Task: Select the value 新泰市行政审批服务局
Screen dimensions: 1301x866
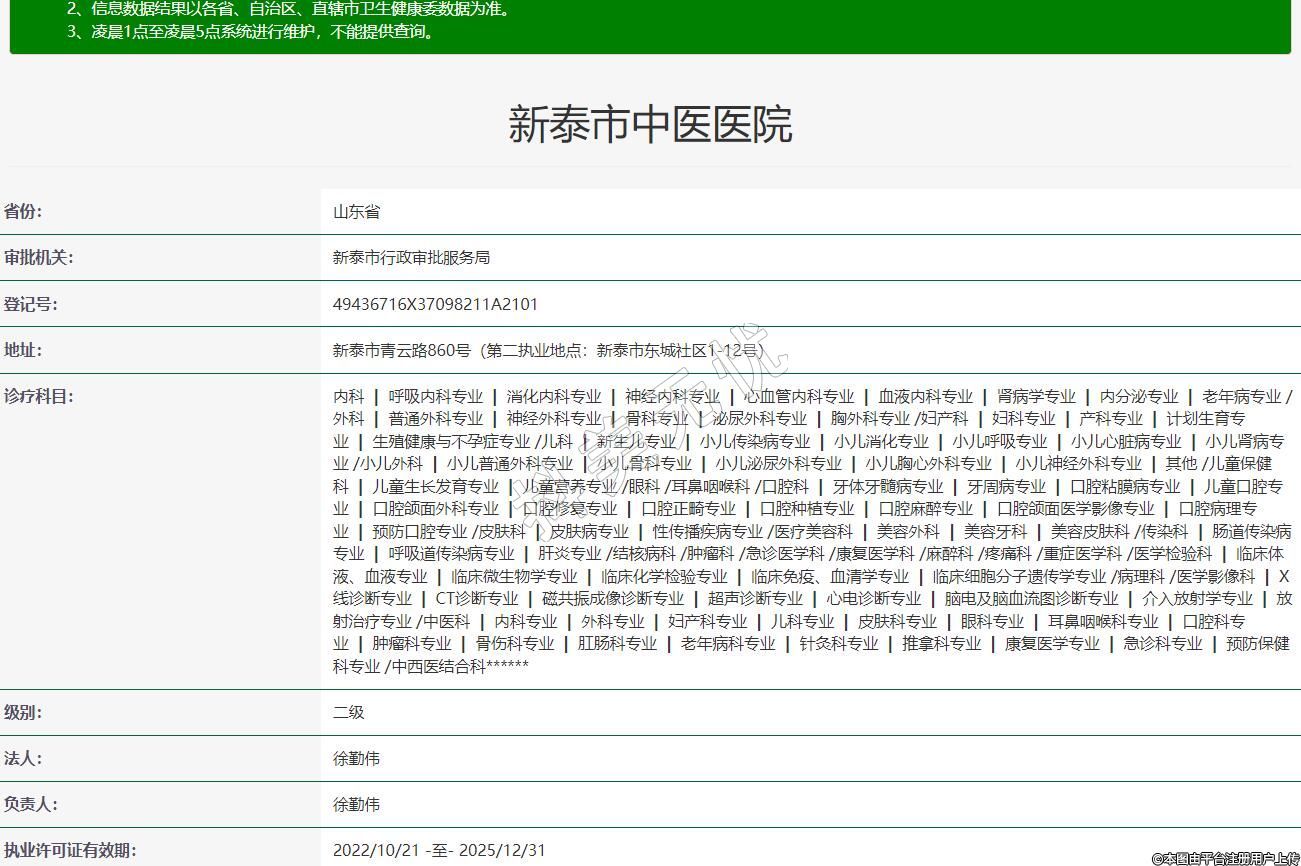Action: [x=411, y=258]
